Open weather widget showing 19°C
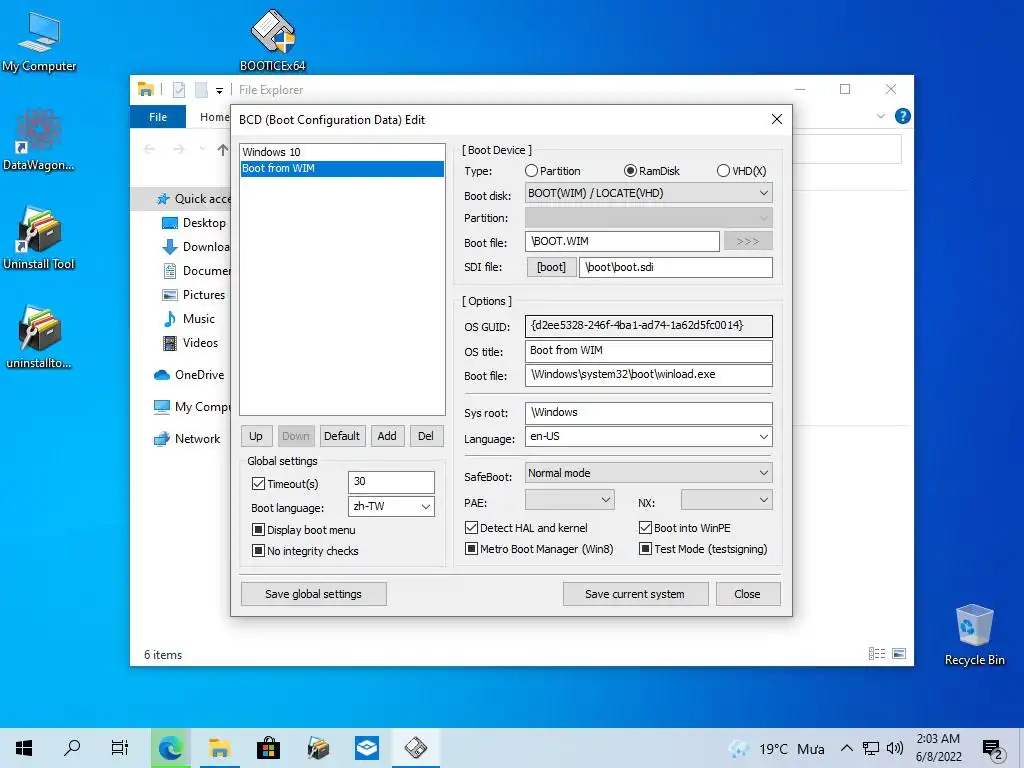The image size is (1024, 768). pyautogui.click(x=776, y=749)
